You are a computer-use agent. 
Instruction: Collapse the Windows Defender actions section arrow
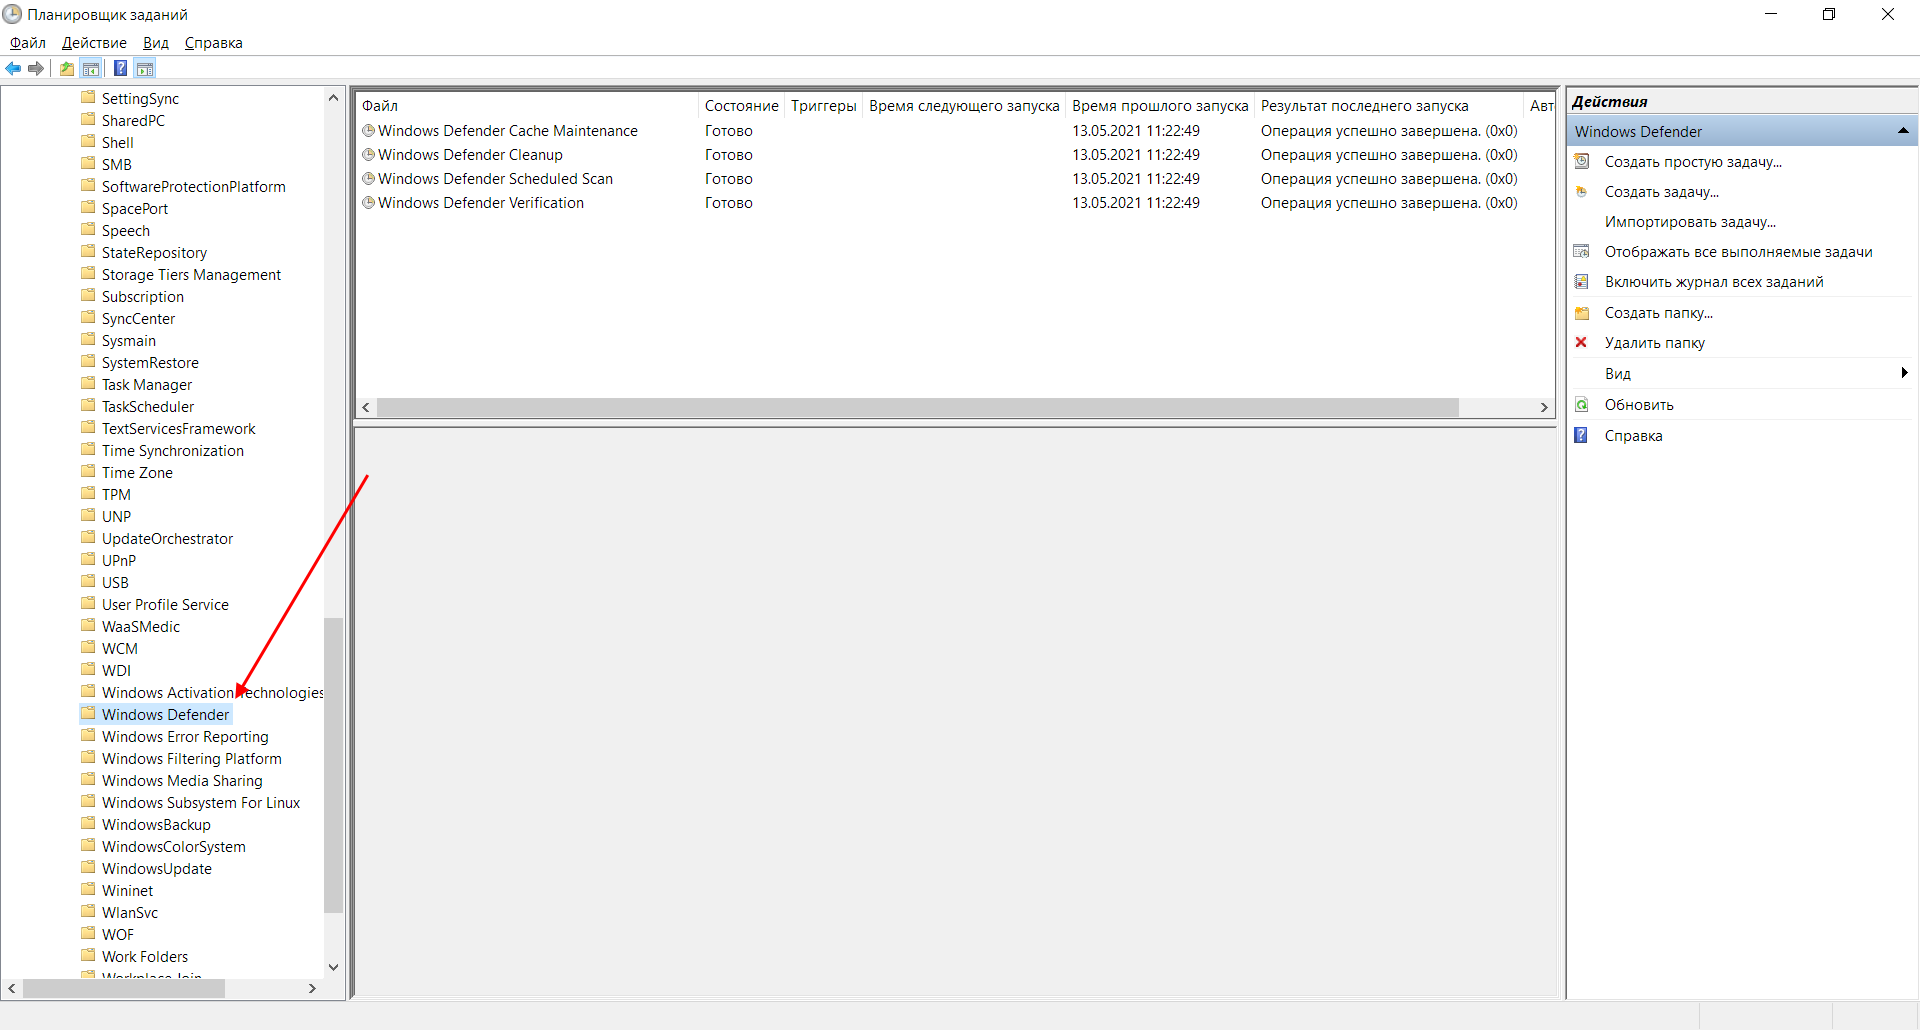click(x=1903, y=131)
